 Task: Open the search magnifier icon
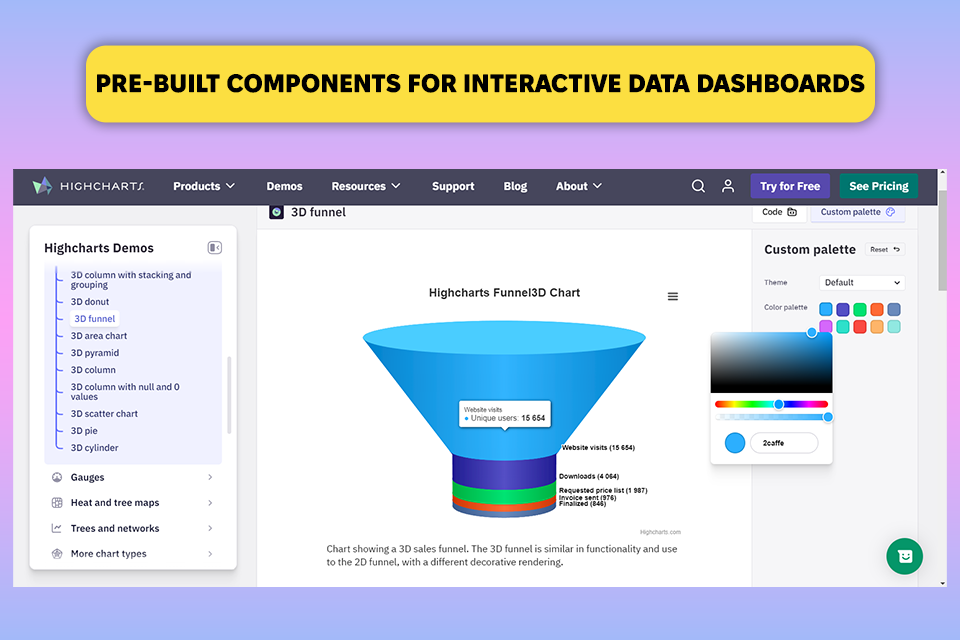[698, 186]
